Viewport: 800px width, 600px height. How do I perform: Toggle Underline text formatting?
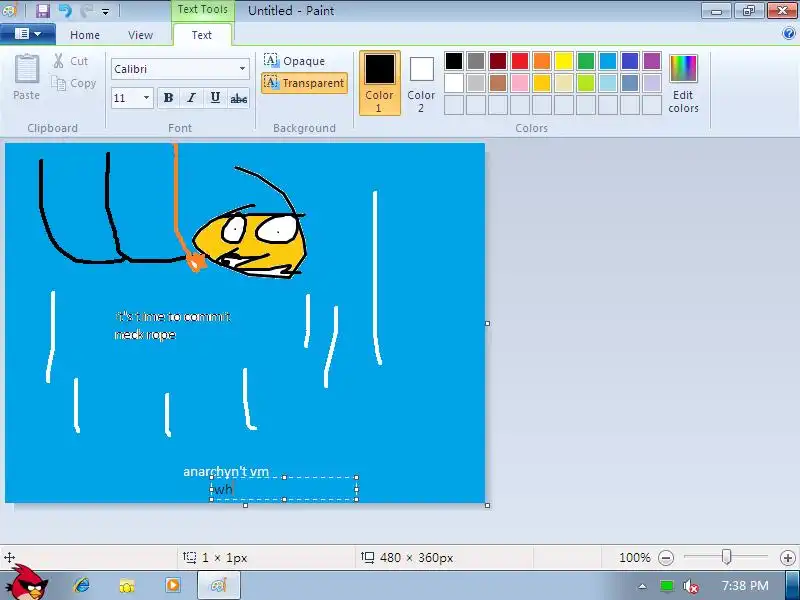(x=215, y=97)
